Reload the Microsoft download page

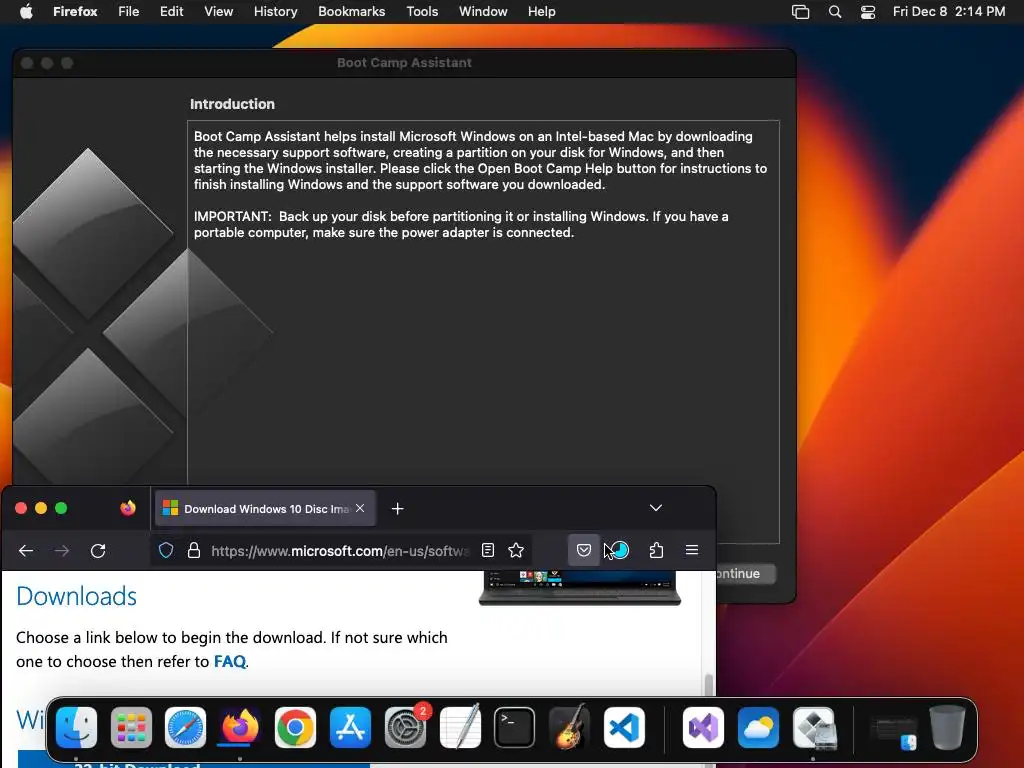pyautogui.click(x=98, y=551)
